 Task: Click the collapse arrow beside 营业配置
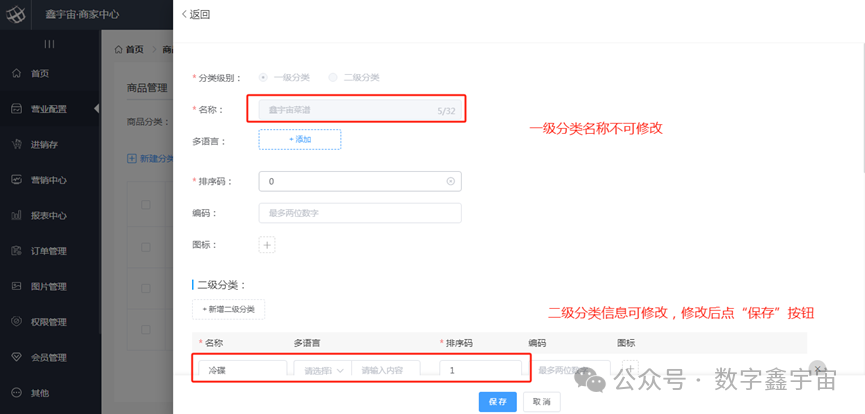(97, 109)
